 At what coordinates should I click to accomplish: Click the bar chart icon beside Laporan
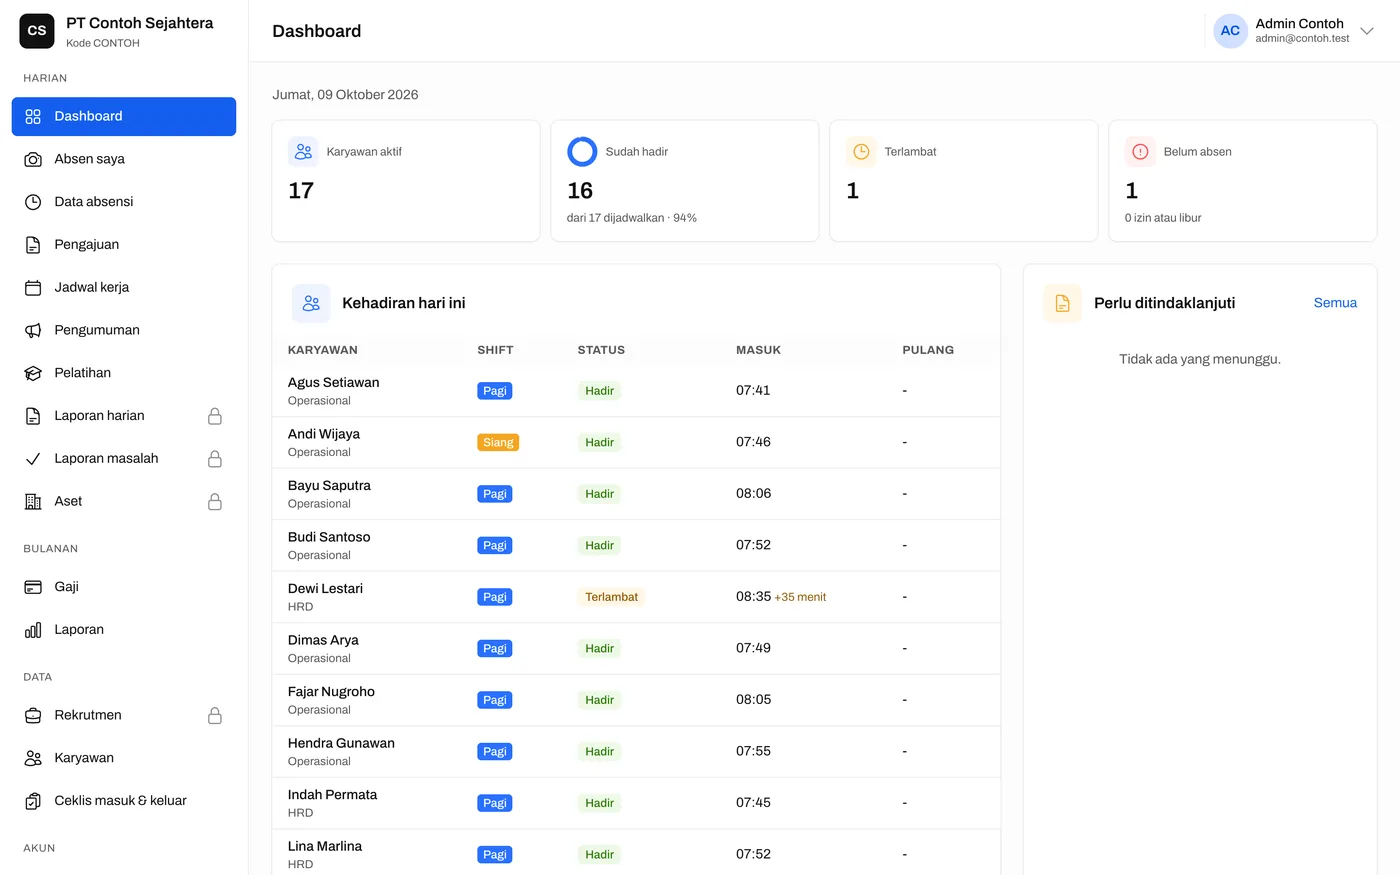pos(33,630)
